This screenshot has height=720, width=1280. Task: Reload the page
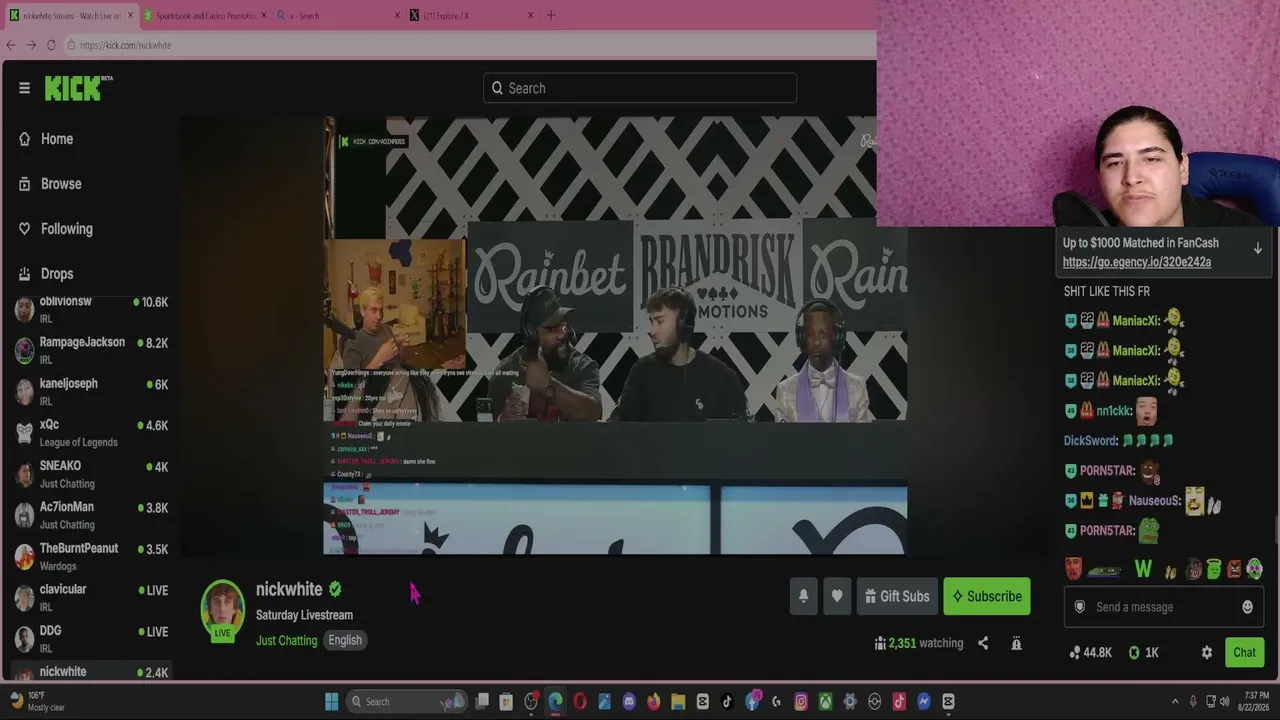point(51,45)
